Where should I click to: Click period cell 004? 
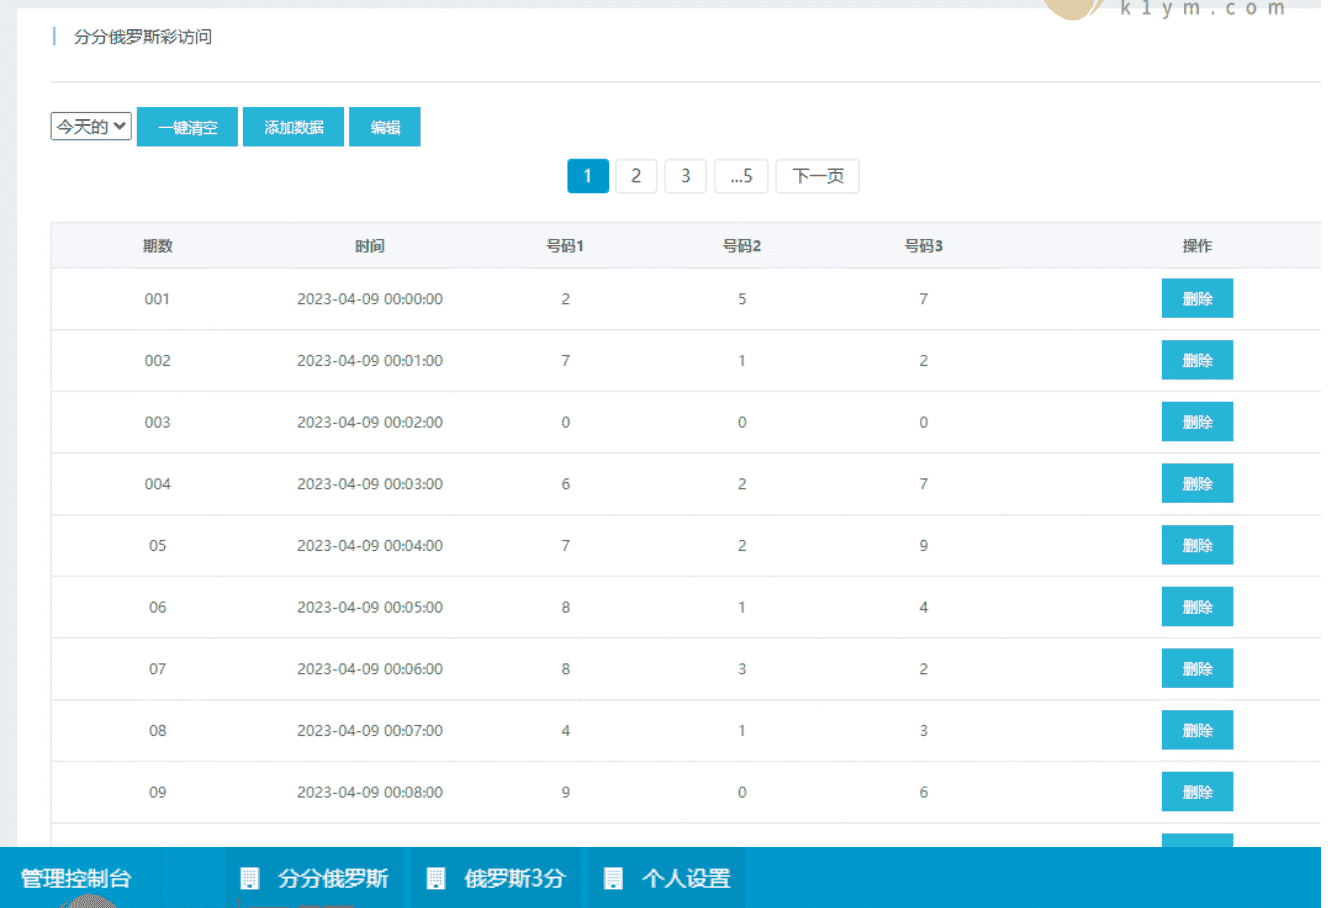tap(157, 484)
